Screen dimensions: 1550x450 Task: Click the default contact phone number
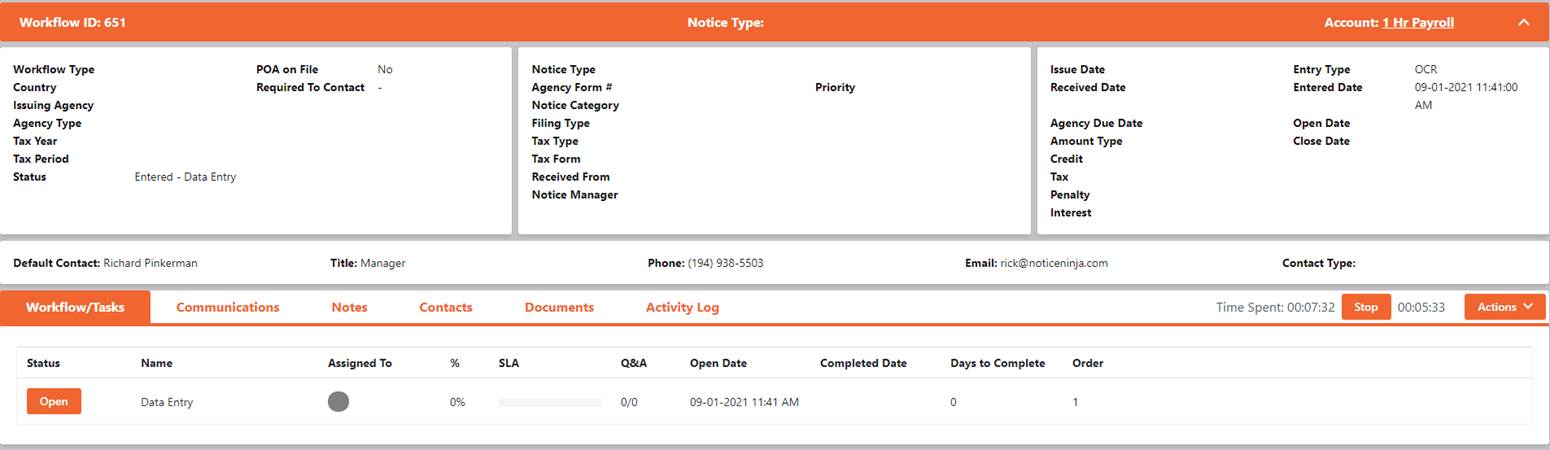pos(725,263)
